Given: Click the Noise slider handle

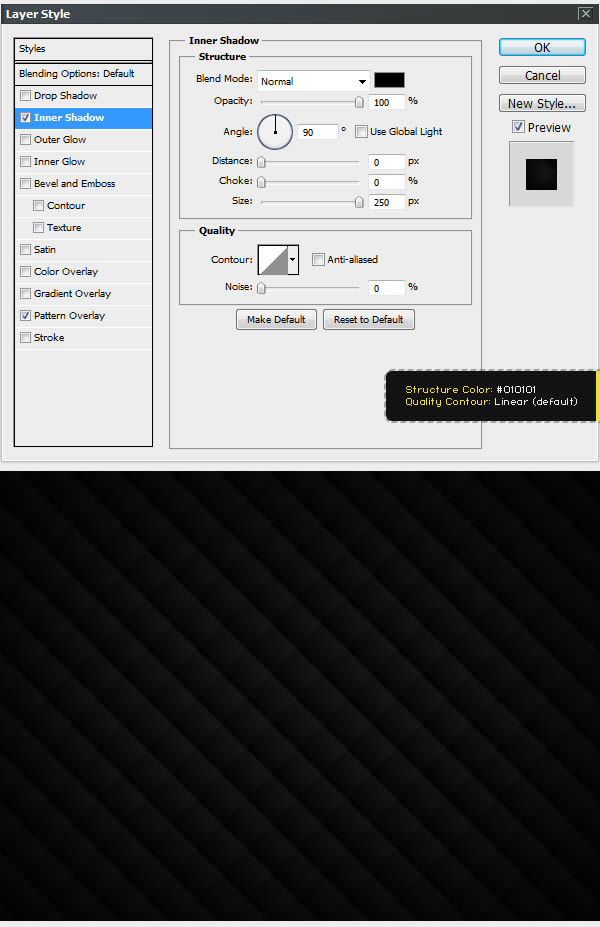Looking at the screenshot, I should tap(261, 288).
